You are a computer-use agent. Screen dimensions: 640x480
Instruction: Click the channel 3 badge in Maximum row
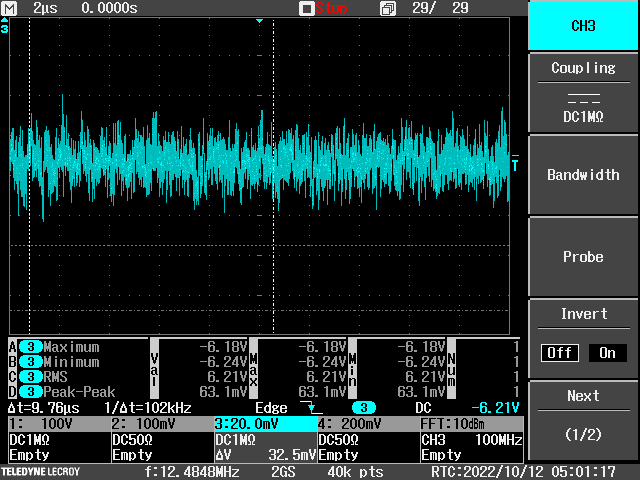click(29, 347)
